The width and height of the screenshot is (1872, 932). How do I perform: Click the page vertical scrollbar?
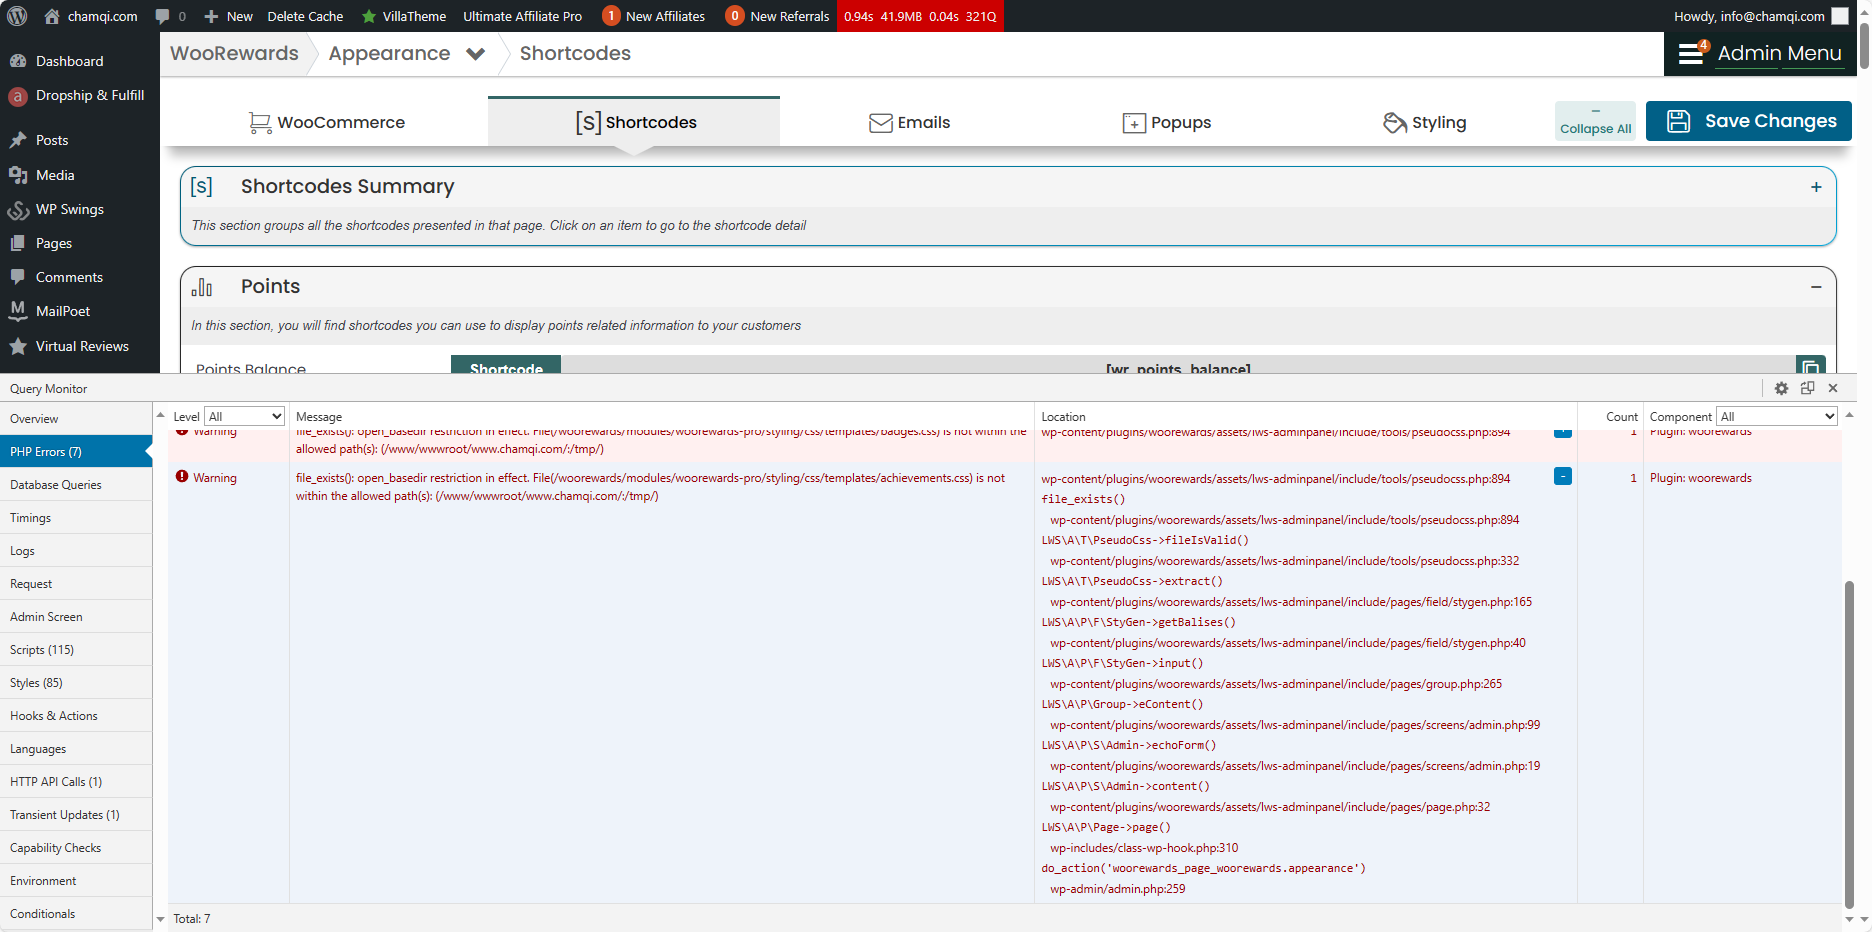click(1865, 46)
